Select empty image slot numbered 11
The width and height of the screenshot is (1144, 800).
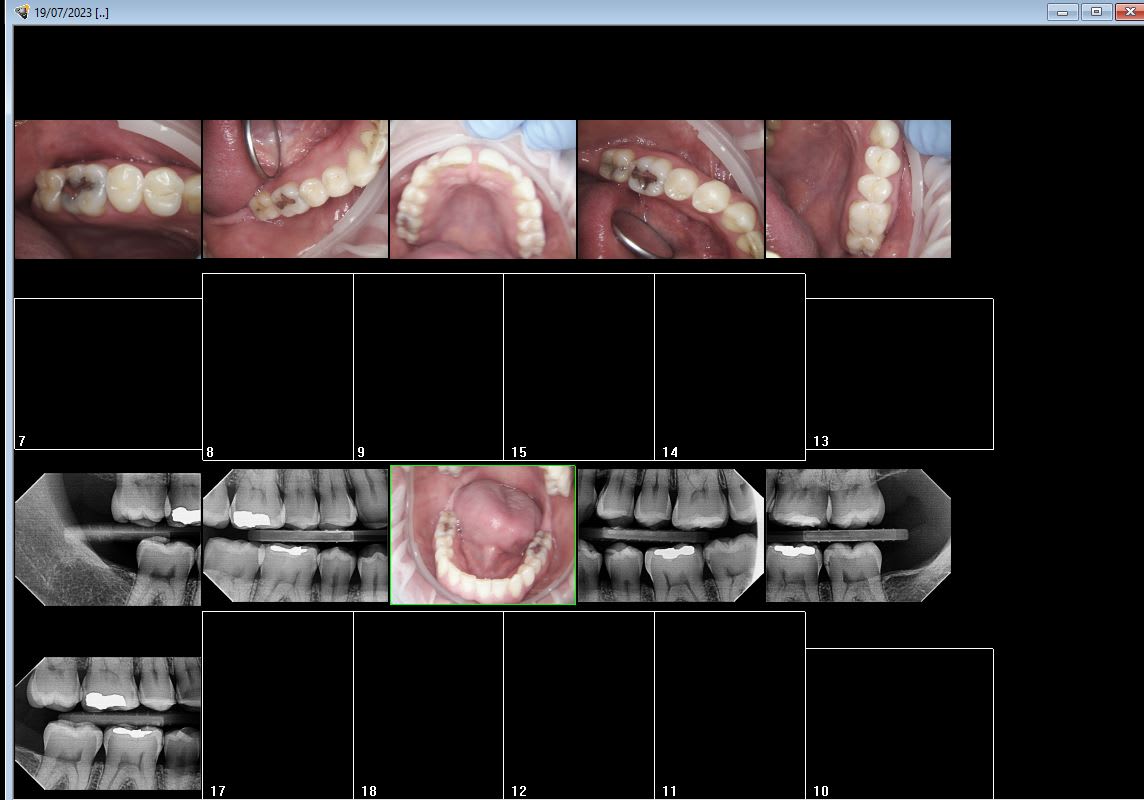tap(730, 704)
